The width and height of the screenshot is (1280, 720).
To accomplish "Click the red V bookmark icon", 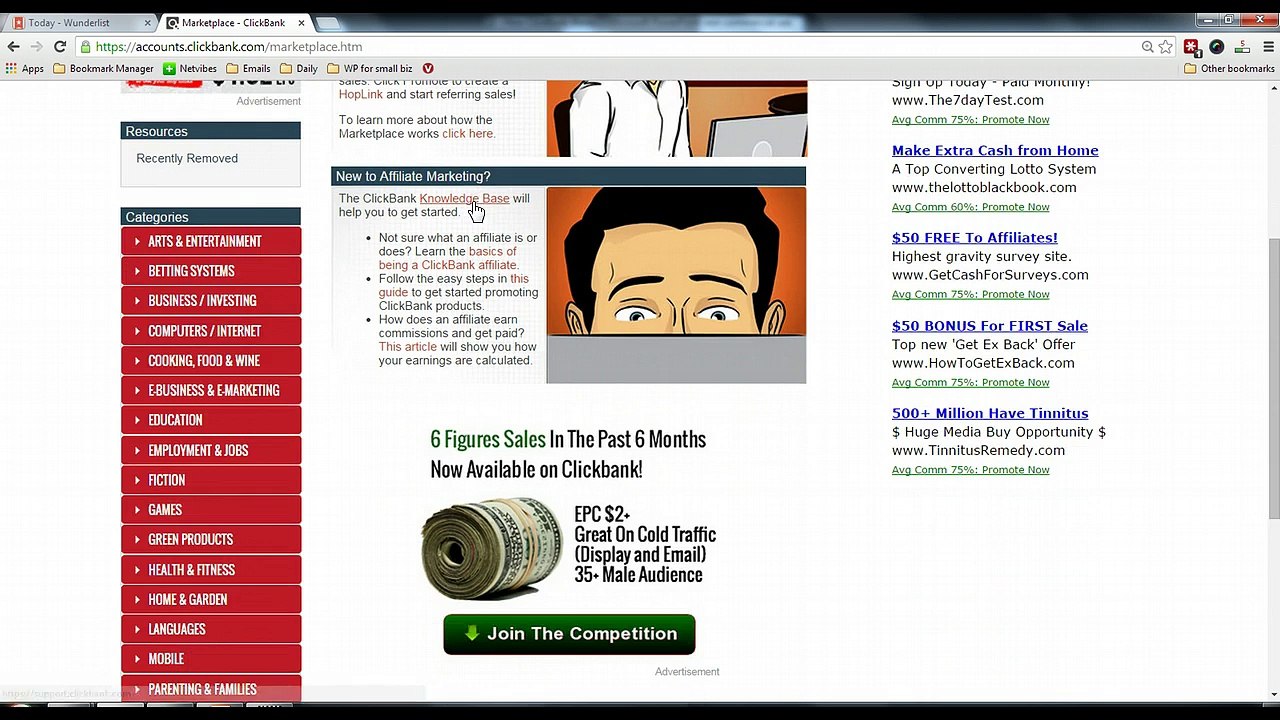I will (428, 69).
